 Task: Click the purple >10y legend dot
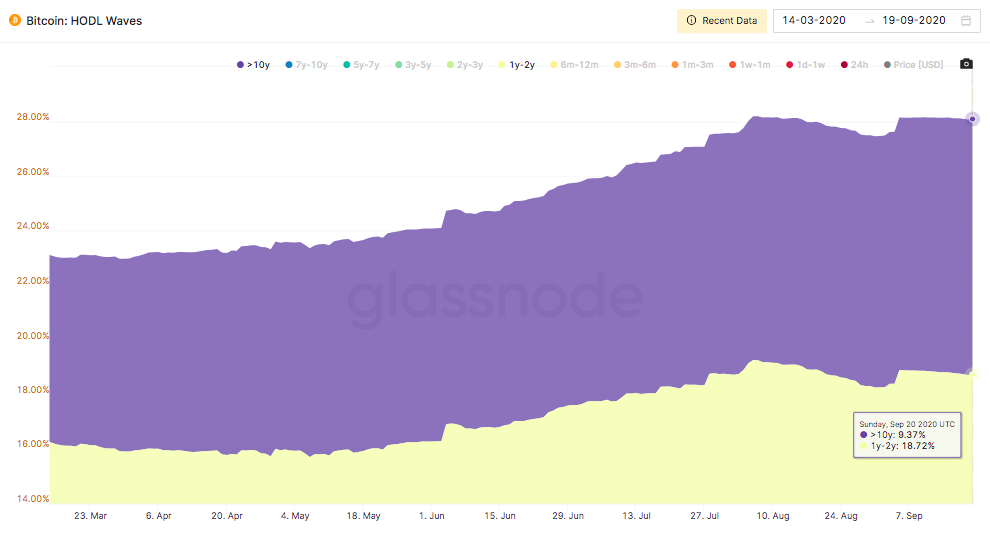(240, 64)
